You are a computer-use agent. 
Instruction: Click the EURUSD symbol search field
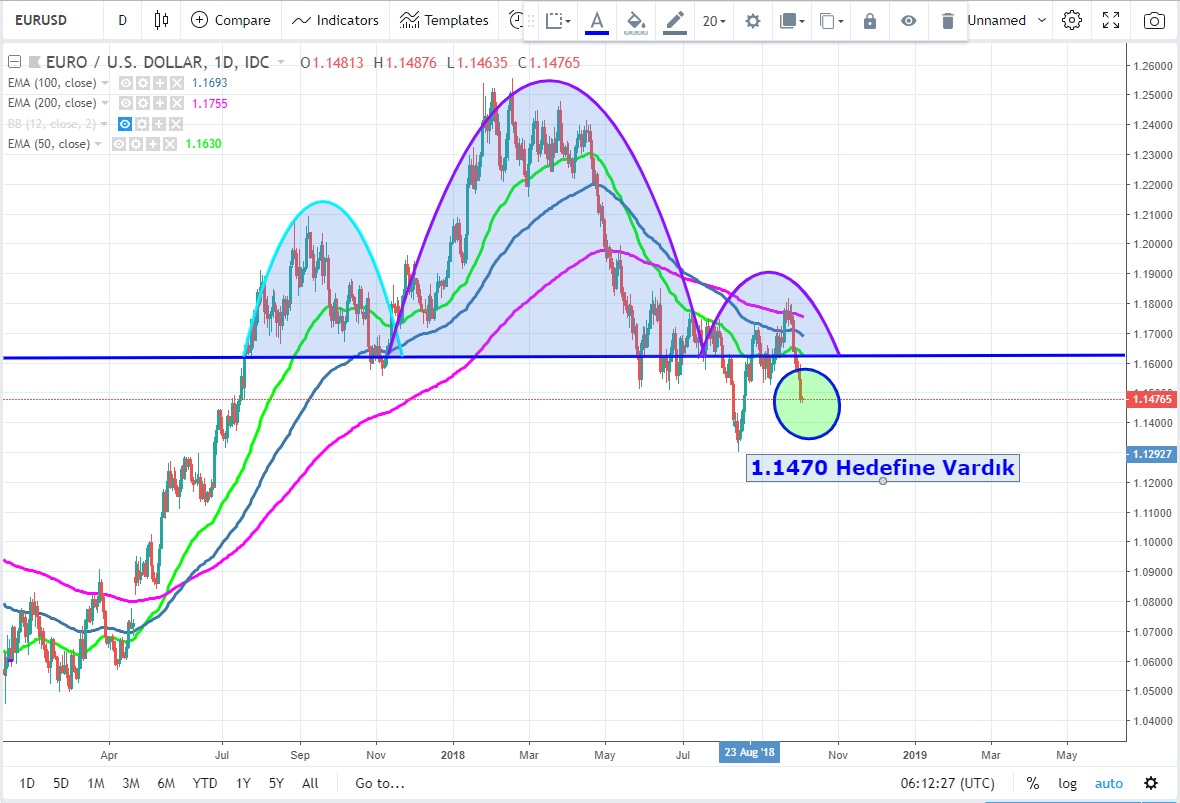point(50,20)
